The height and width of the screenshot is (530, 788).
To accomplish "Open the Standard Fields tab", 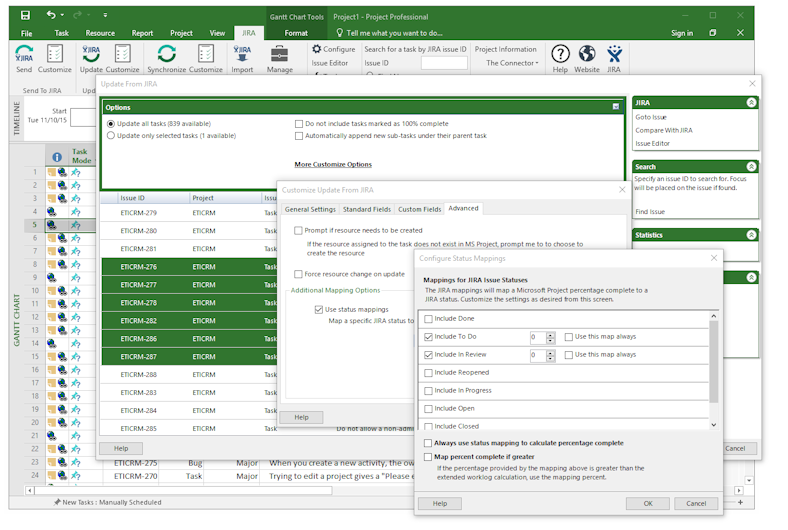I will pyautogui.click(x=366, y=209).
